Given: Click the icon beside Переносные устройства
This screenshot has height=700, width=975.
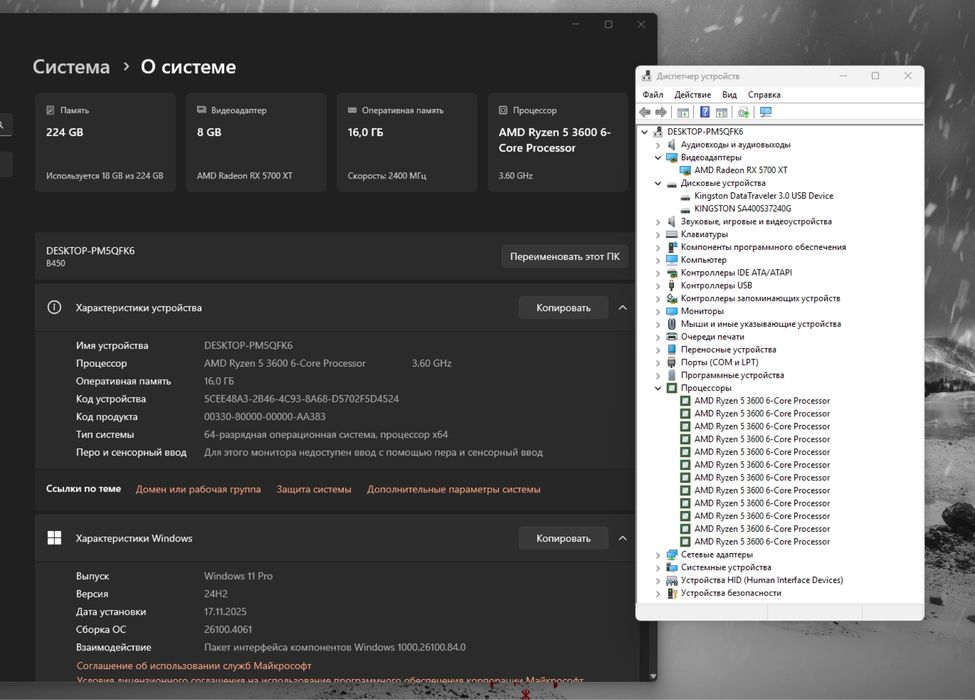Looking at the screenshot, I should pos(672,349).
